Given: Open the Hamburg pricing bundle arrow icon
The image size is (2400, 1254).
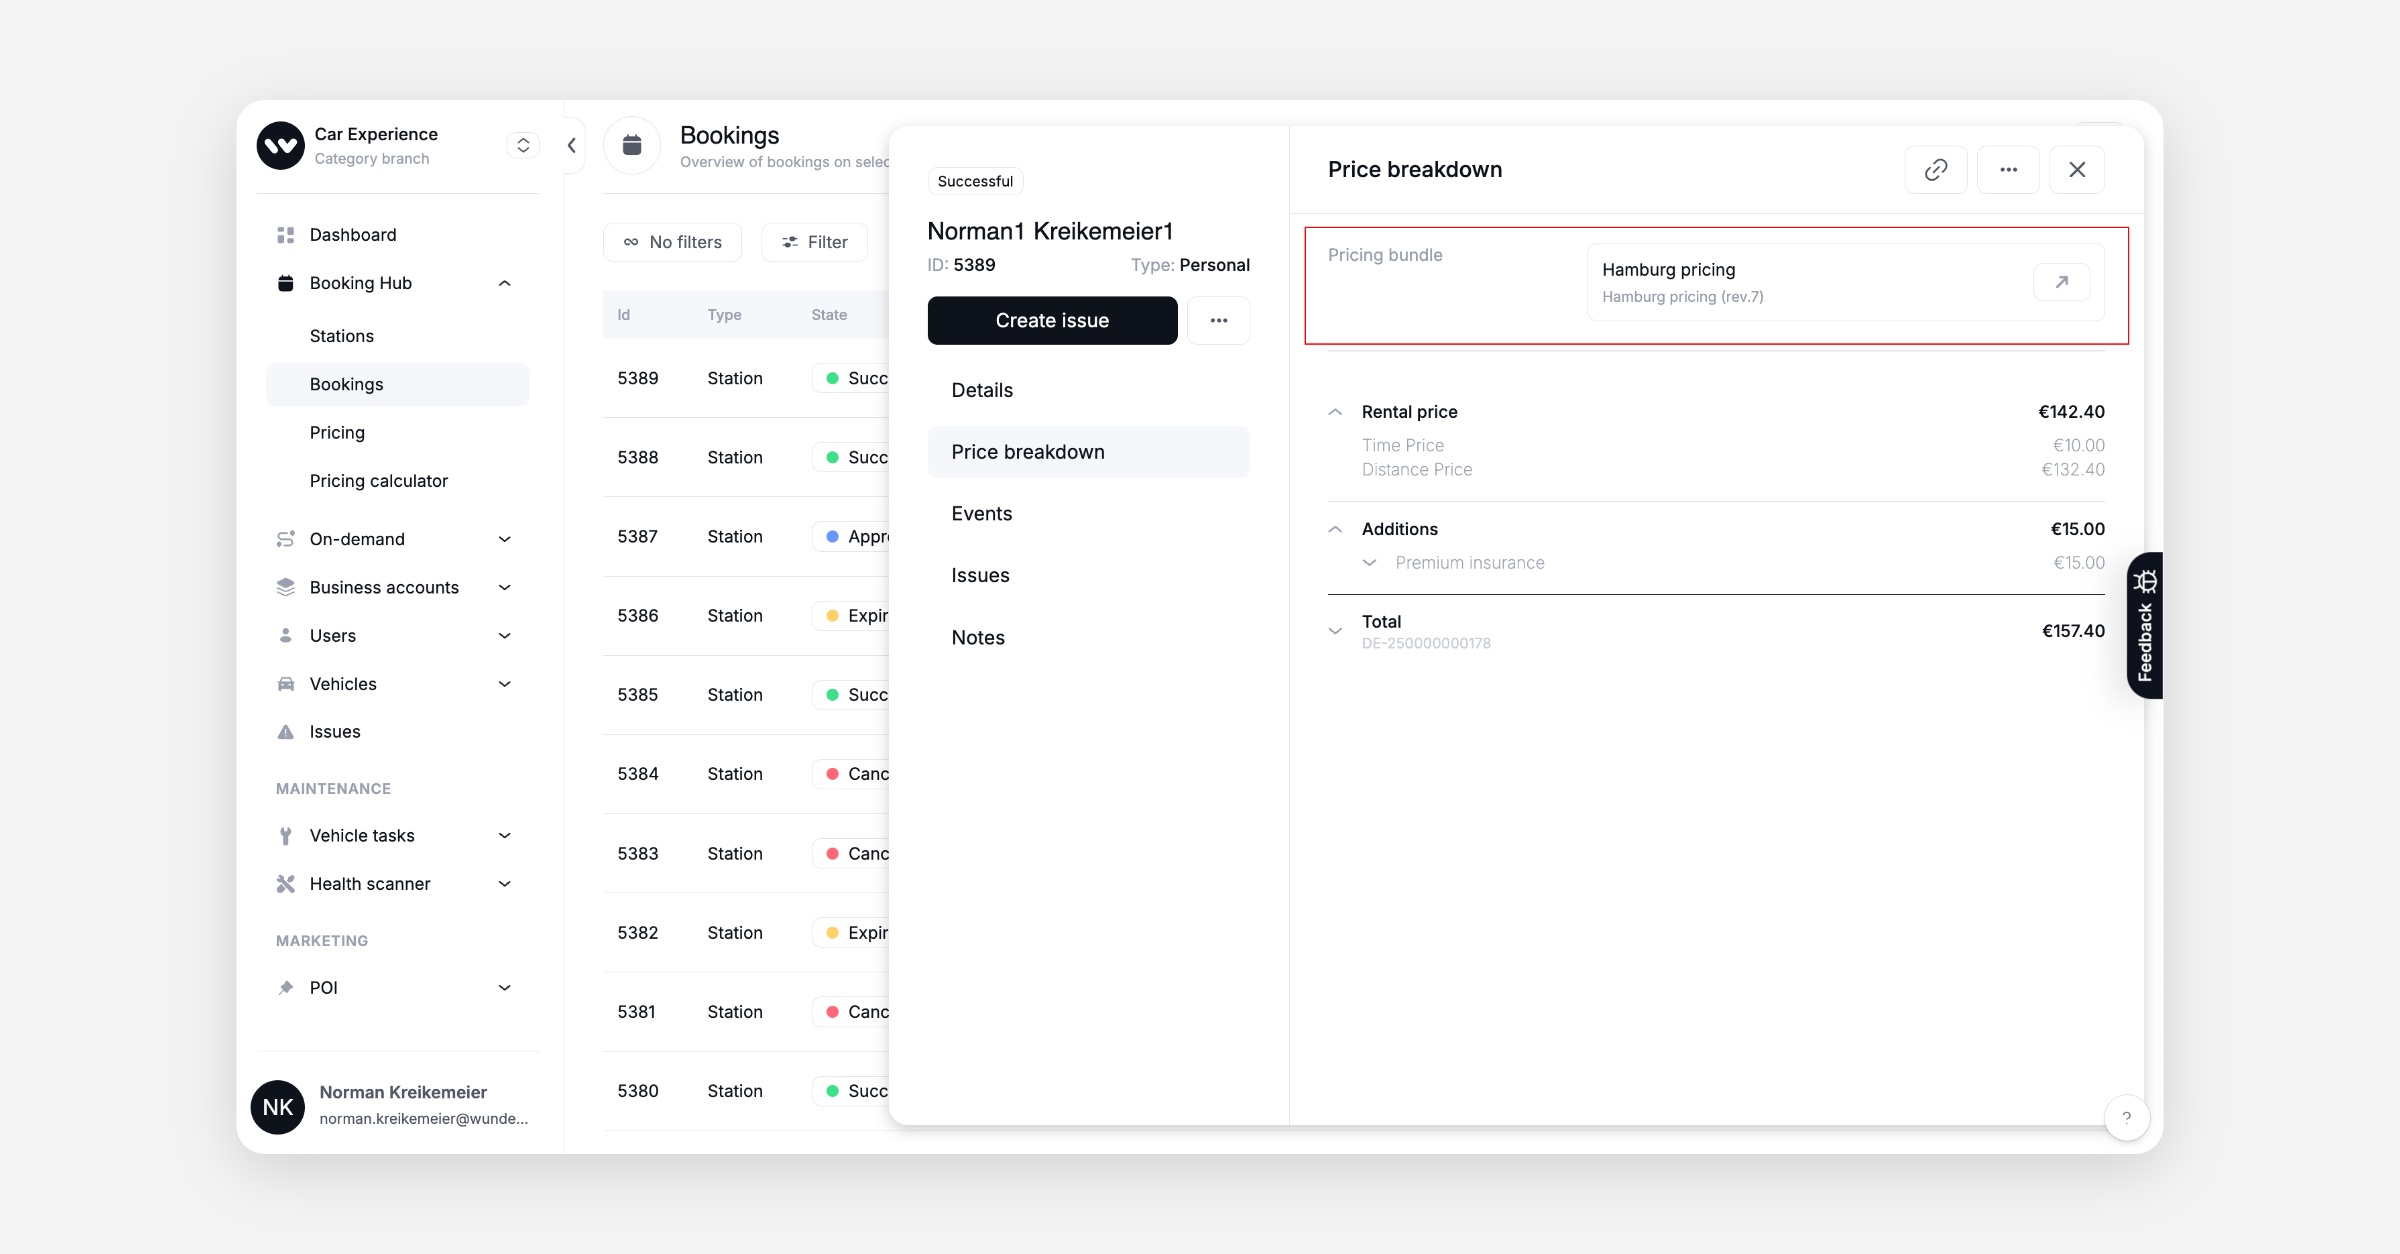Looking at the screenshot, I should click(x=2061, y=282).
